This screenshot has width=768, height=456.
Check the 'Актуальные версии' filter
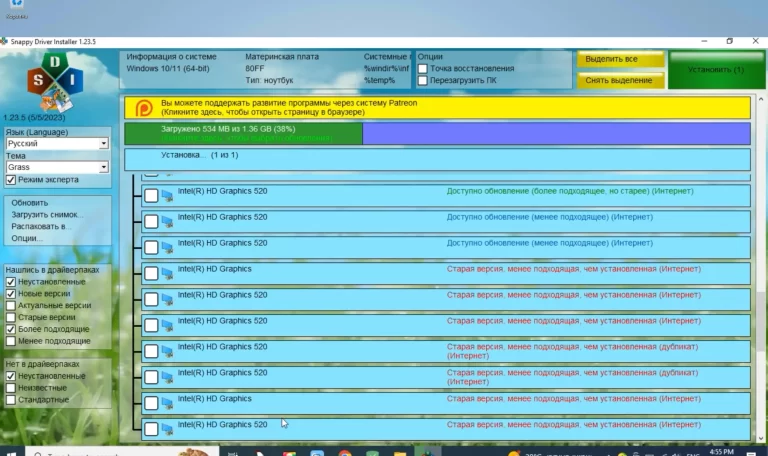tap(11, 306)
